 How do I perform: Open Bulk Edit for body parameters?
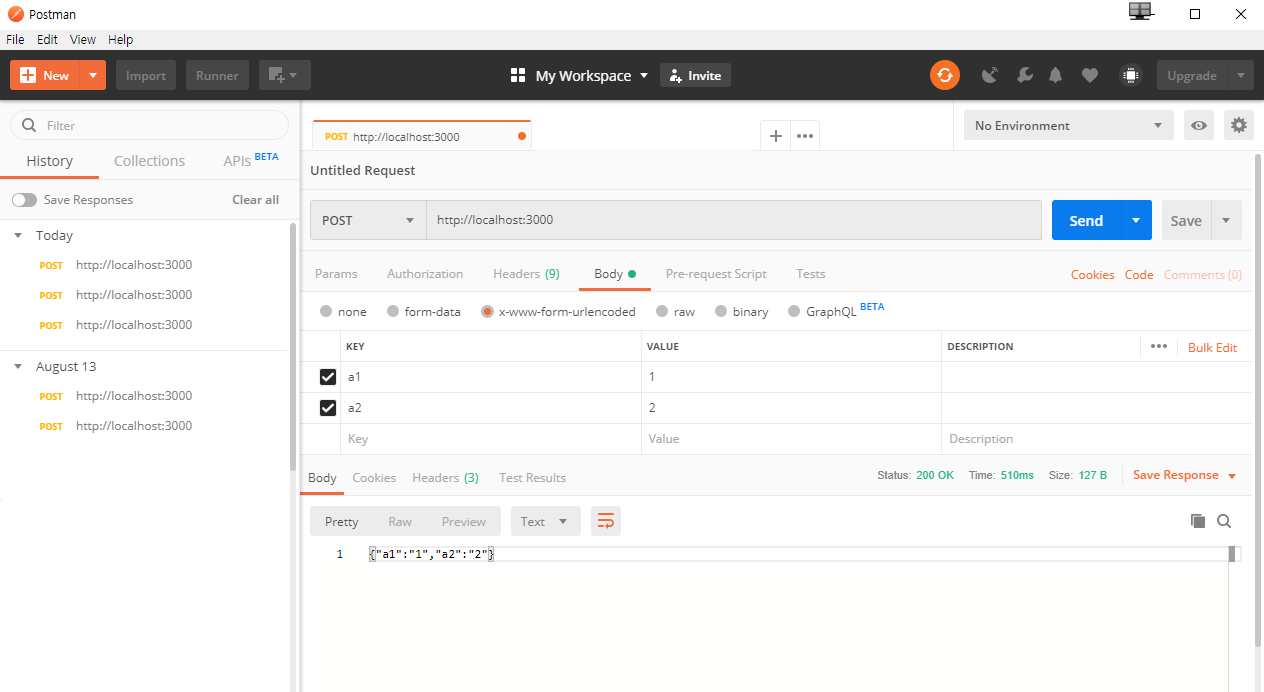click(1212, 347)
